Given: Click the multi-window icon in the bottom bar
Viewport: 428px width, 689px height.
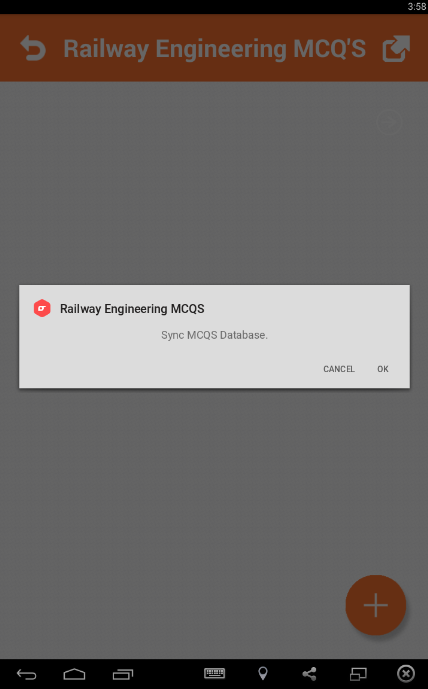Looking at the screenshot, I should 358,674.
